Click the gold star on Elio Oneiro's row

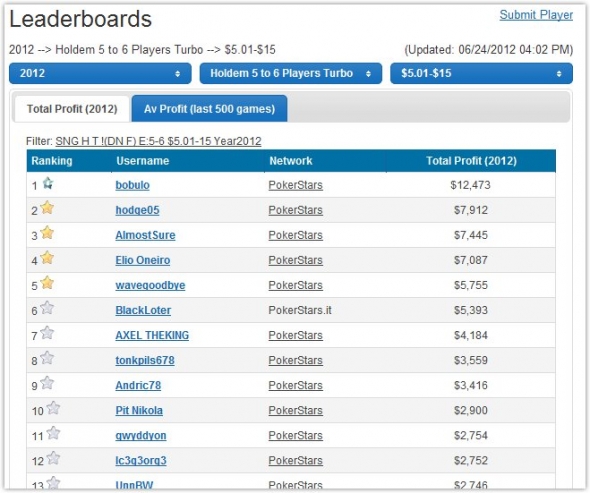click(47, 258)
